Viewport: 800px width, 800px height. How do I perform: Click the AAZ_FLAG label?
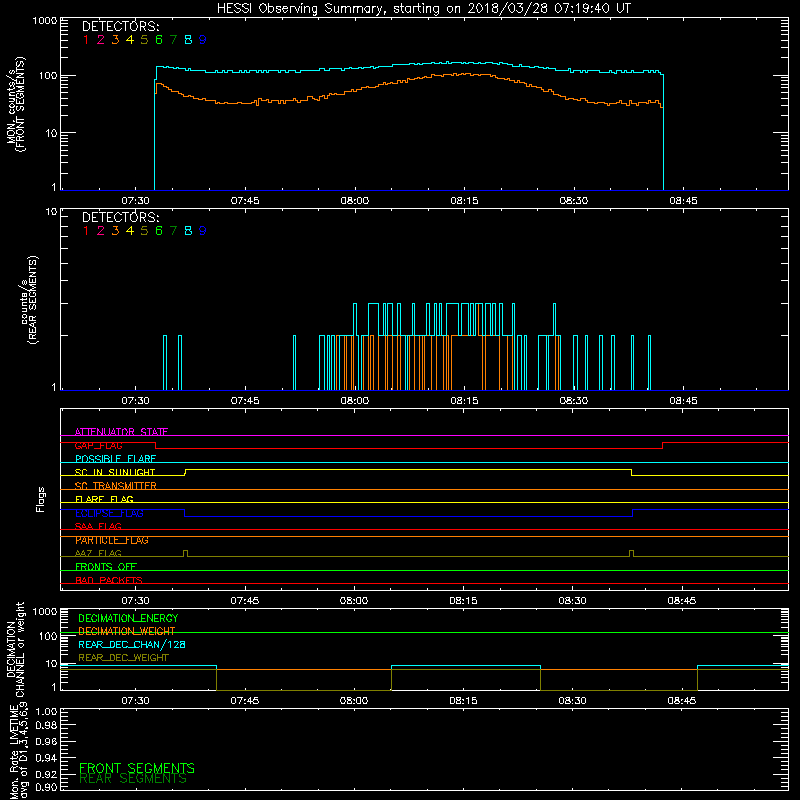click(x=98, y=553)
